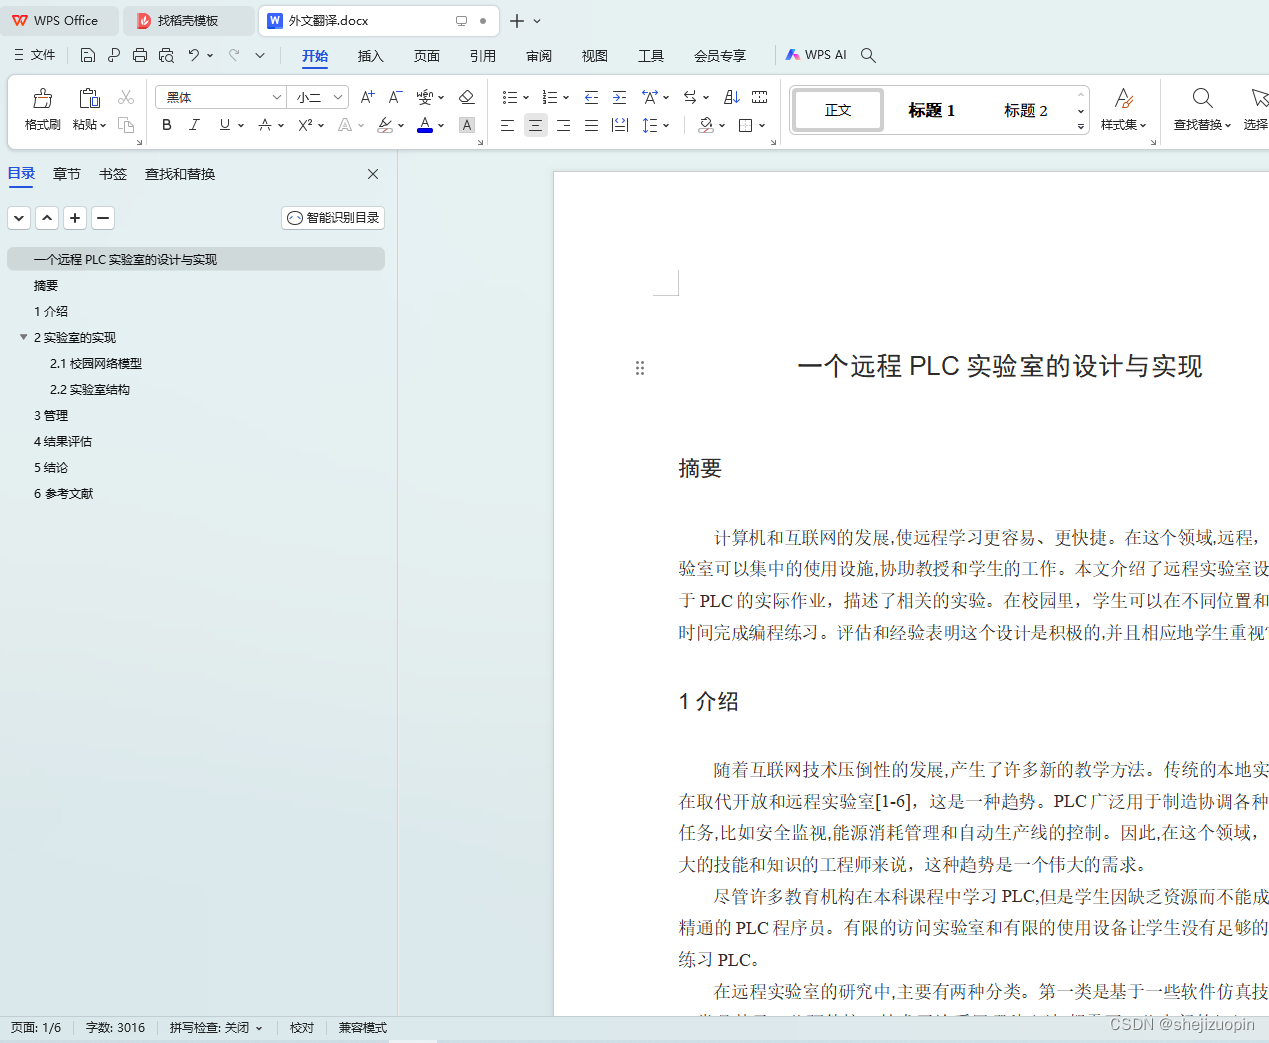Apply the 正文 style
Viewport: 1269px width, 1043px height.
click(838, 110)
